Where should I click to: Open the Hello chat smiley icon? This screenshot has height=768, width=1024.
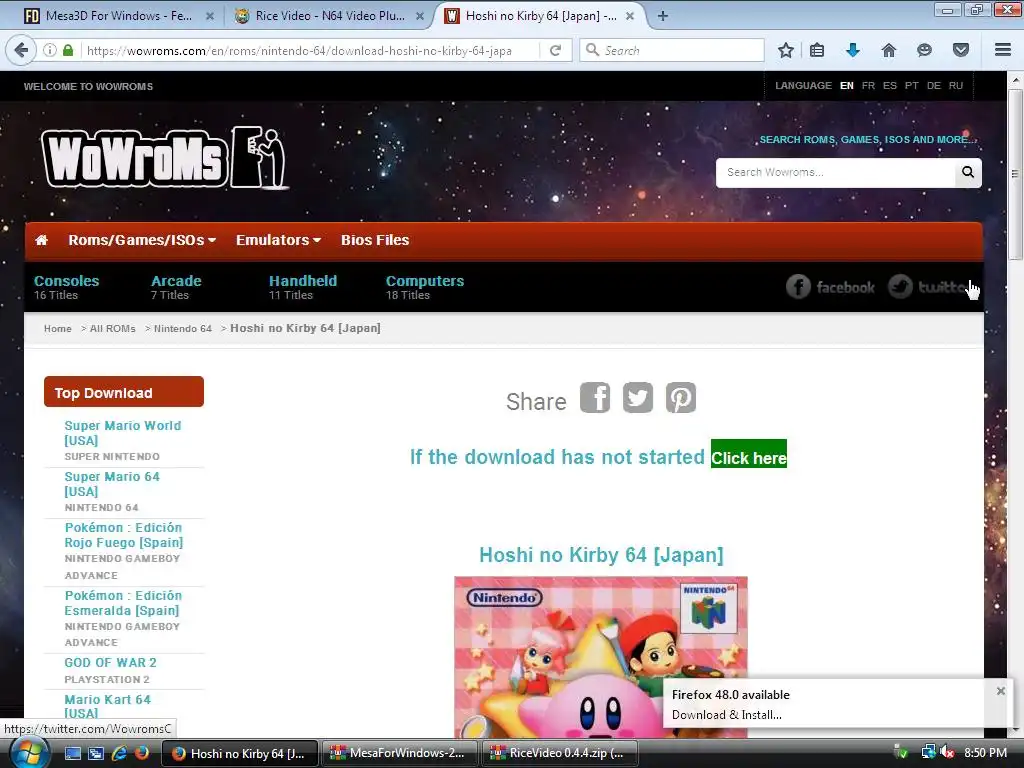[924, 50]
